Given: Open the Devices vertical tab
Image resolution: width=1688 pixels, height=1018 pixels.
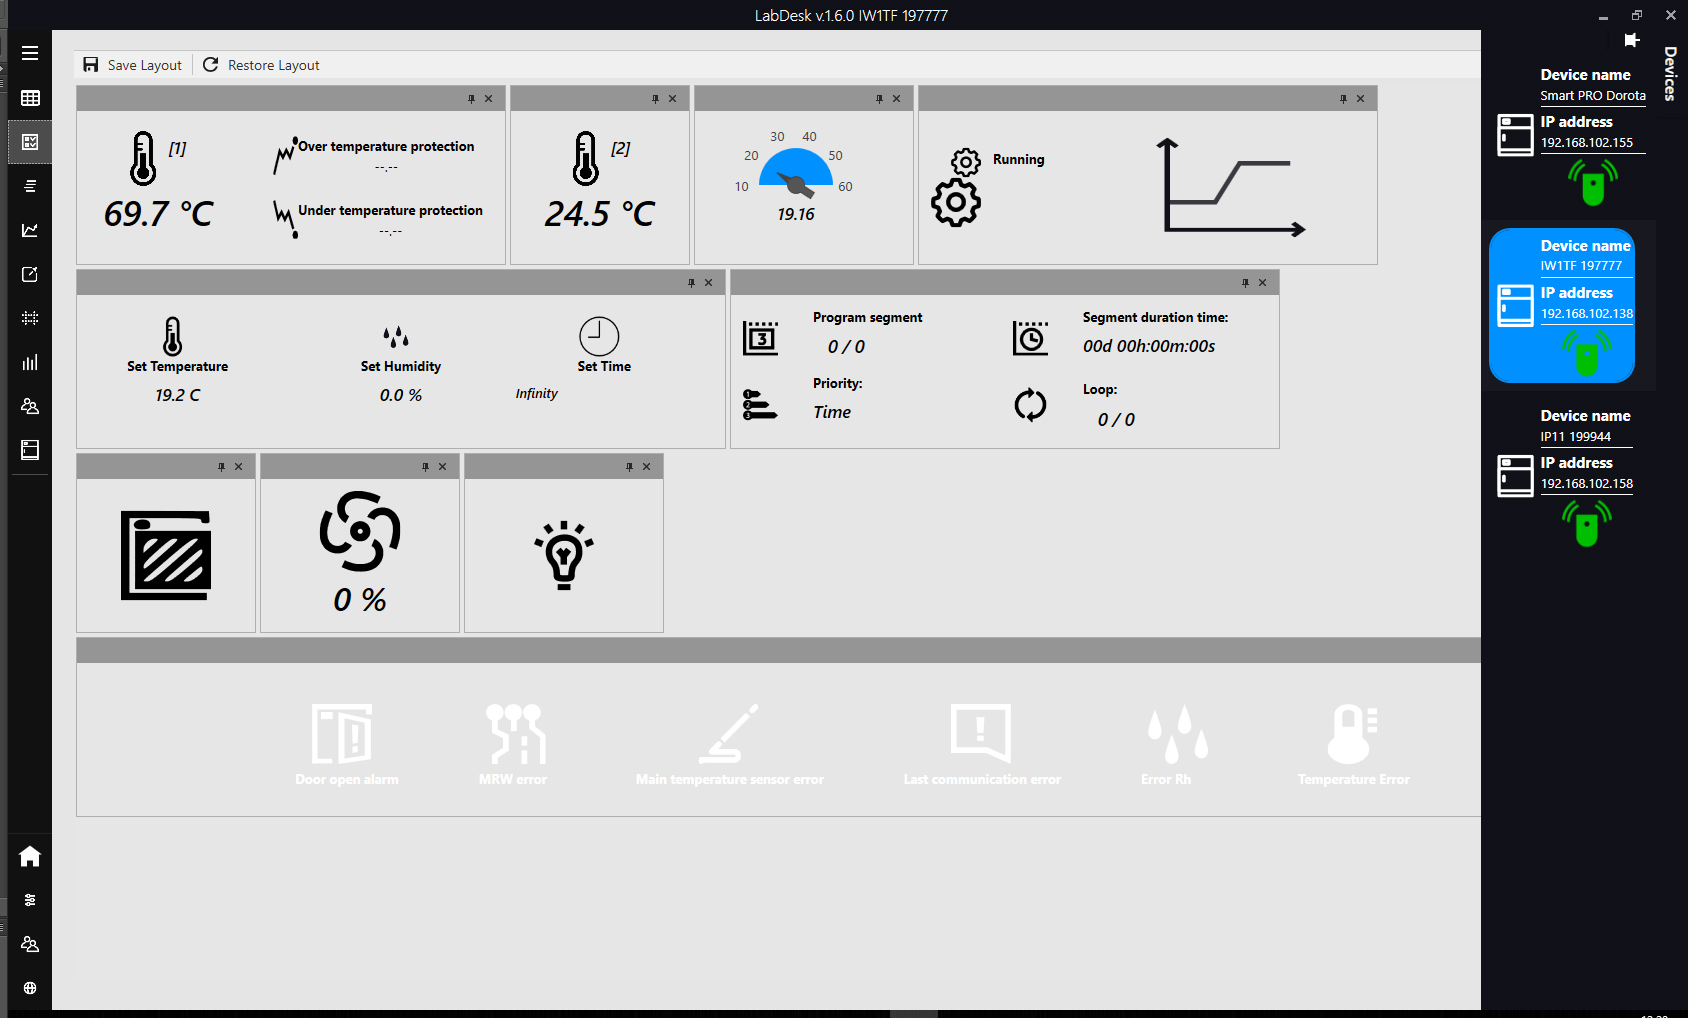Looking at the screenshot, I should coord(1670,73).
